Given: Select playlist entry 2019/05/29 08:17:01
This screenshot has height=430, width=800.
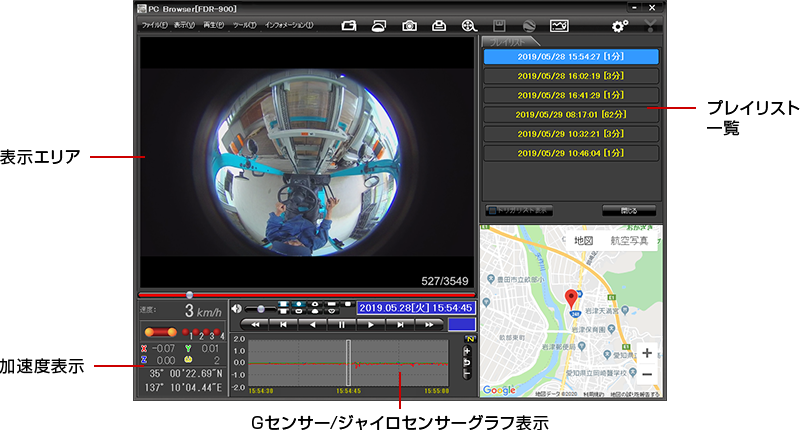Looking at the screenshot, I should point(570,114).
